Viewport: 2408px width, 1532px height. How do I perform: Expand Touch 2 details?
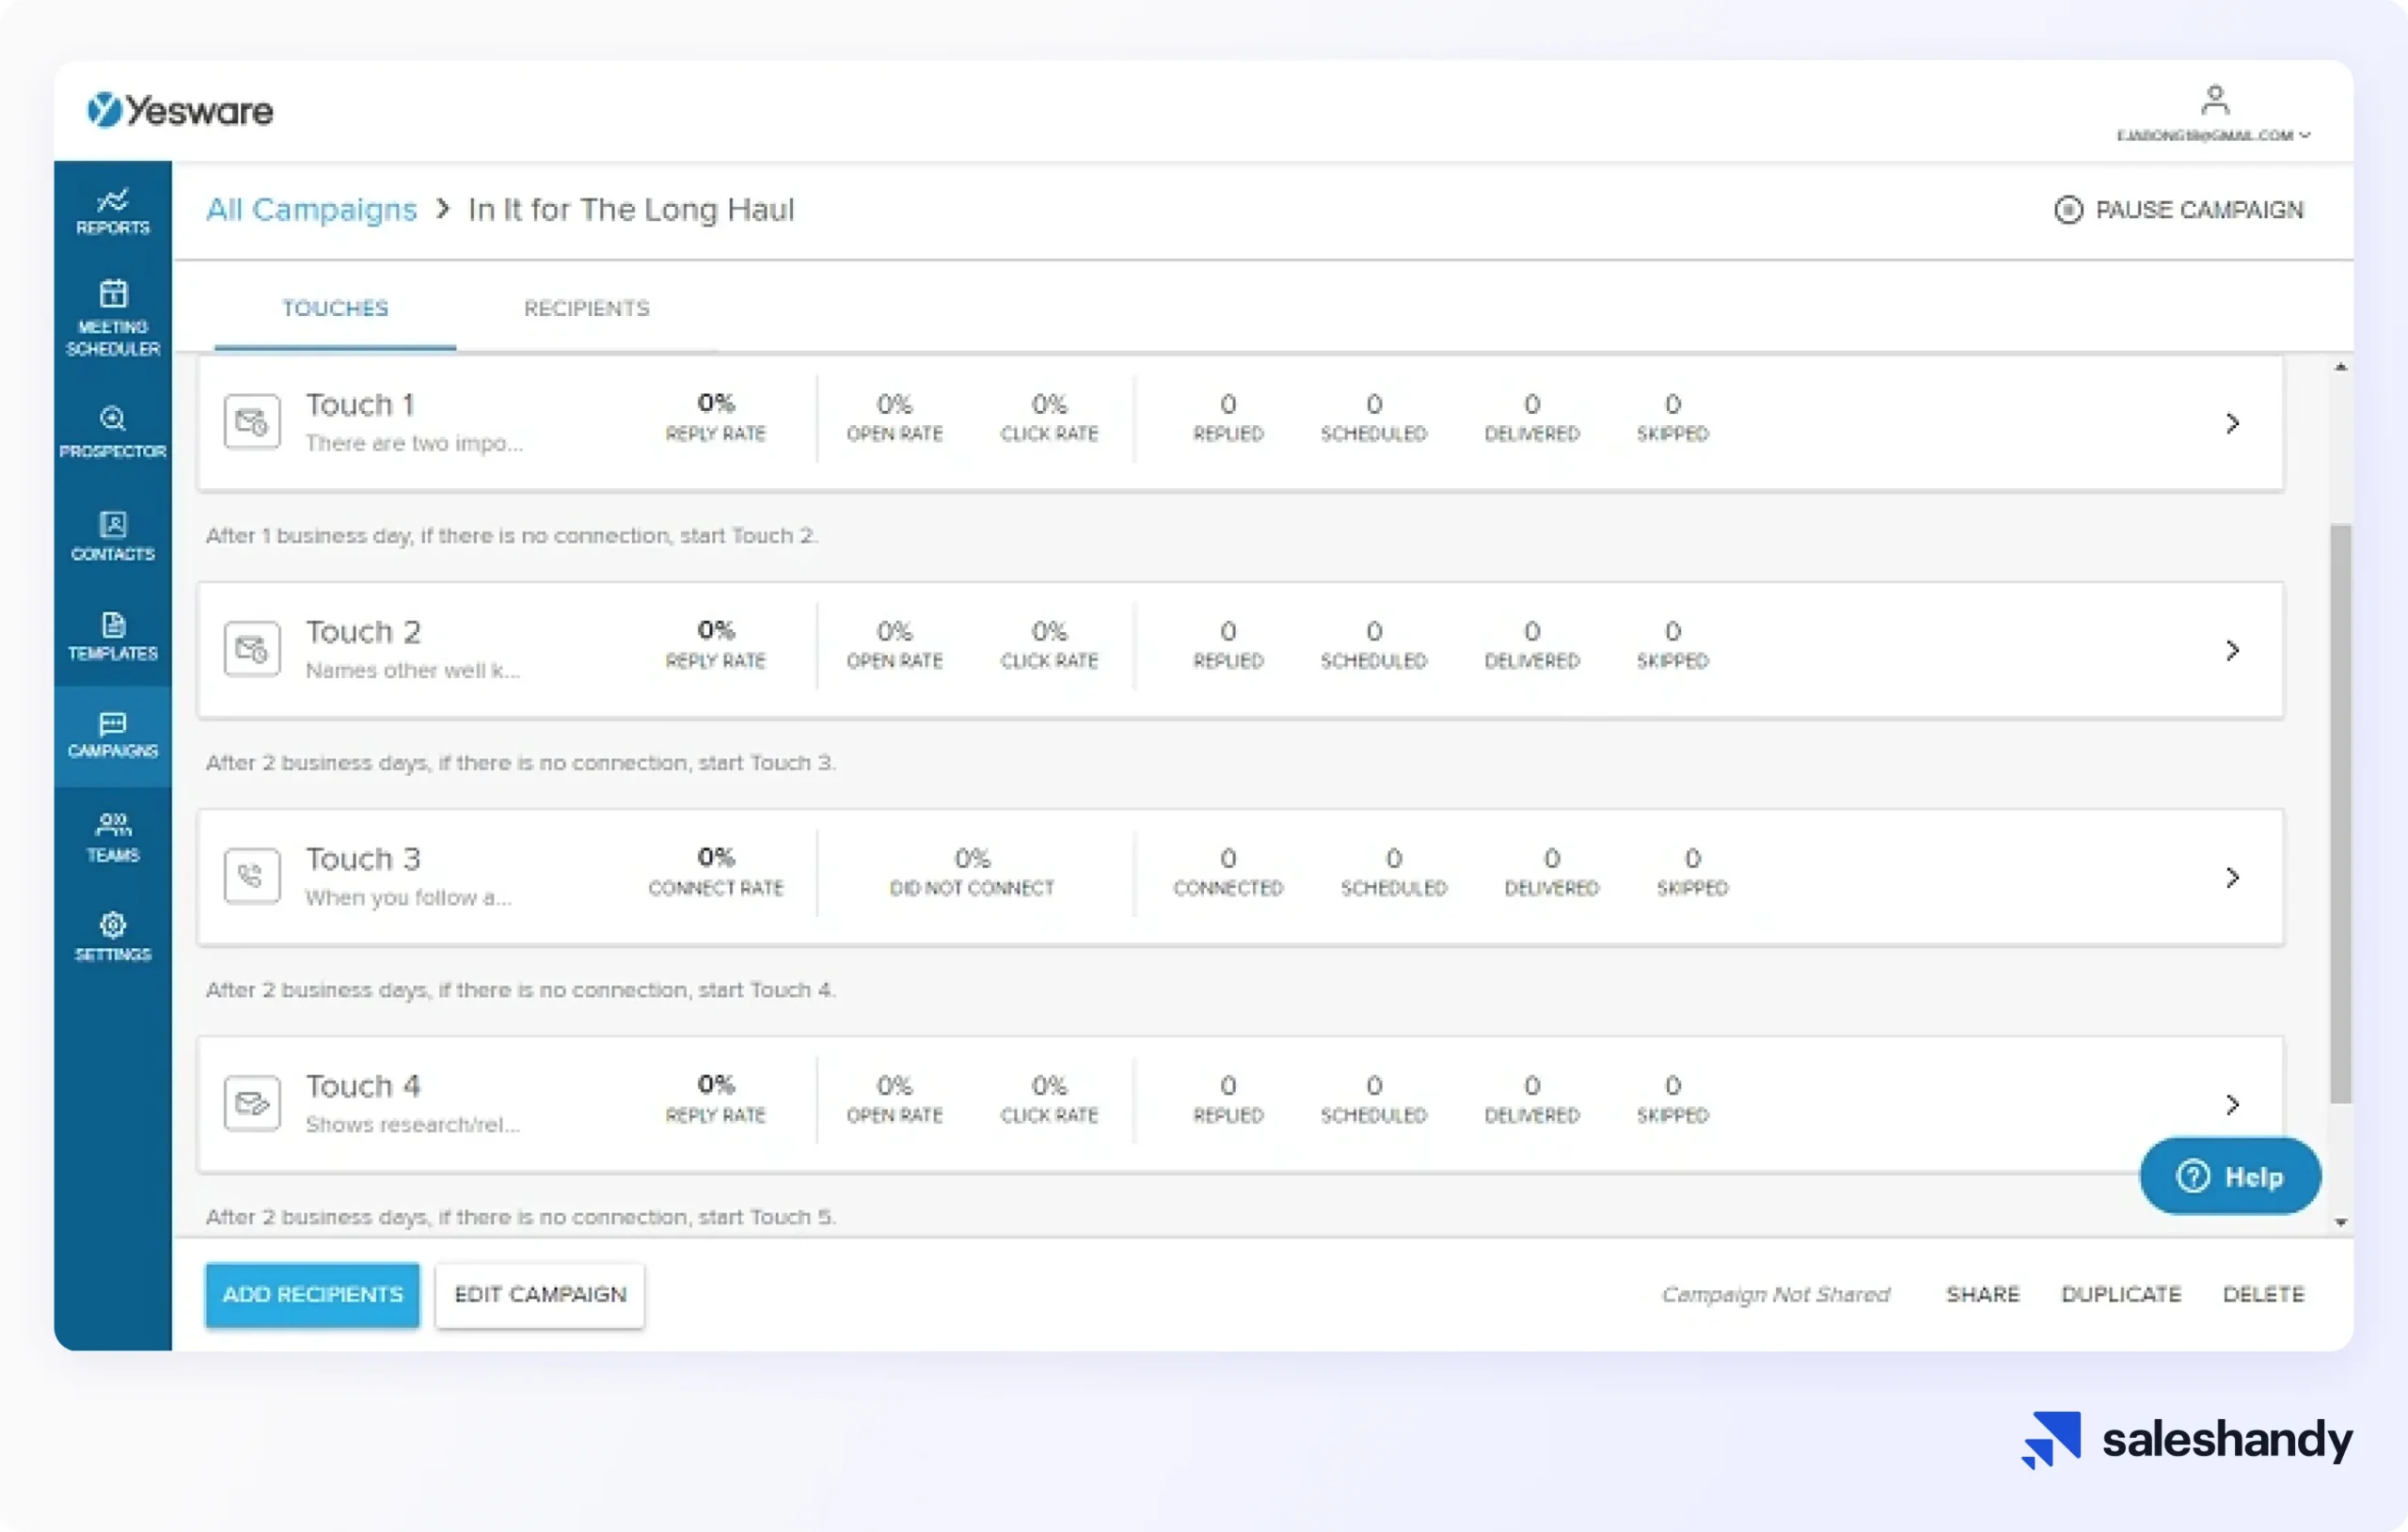[x=2234, y=650]
